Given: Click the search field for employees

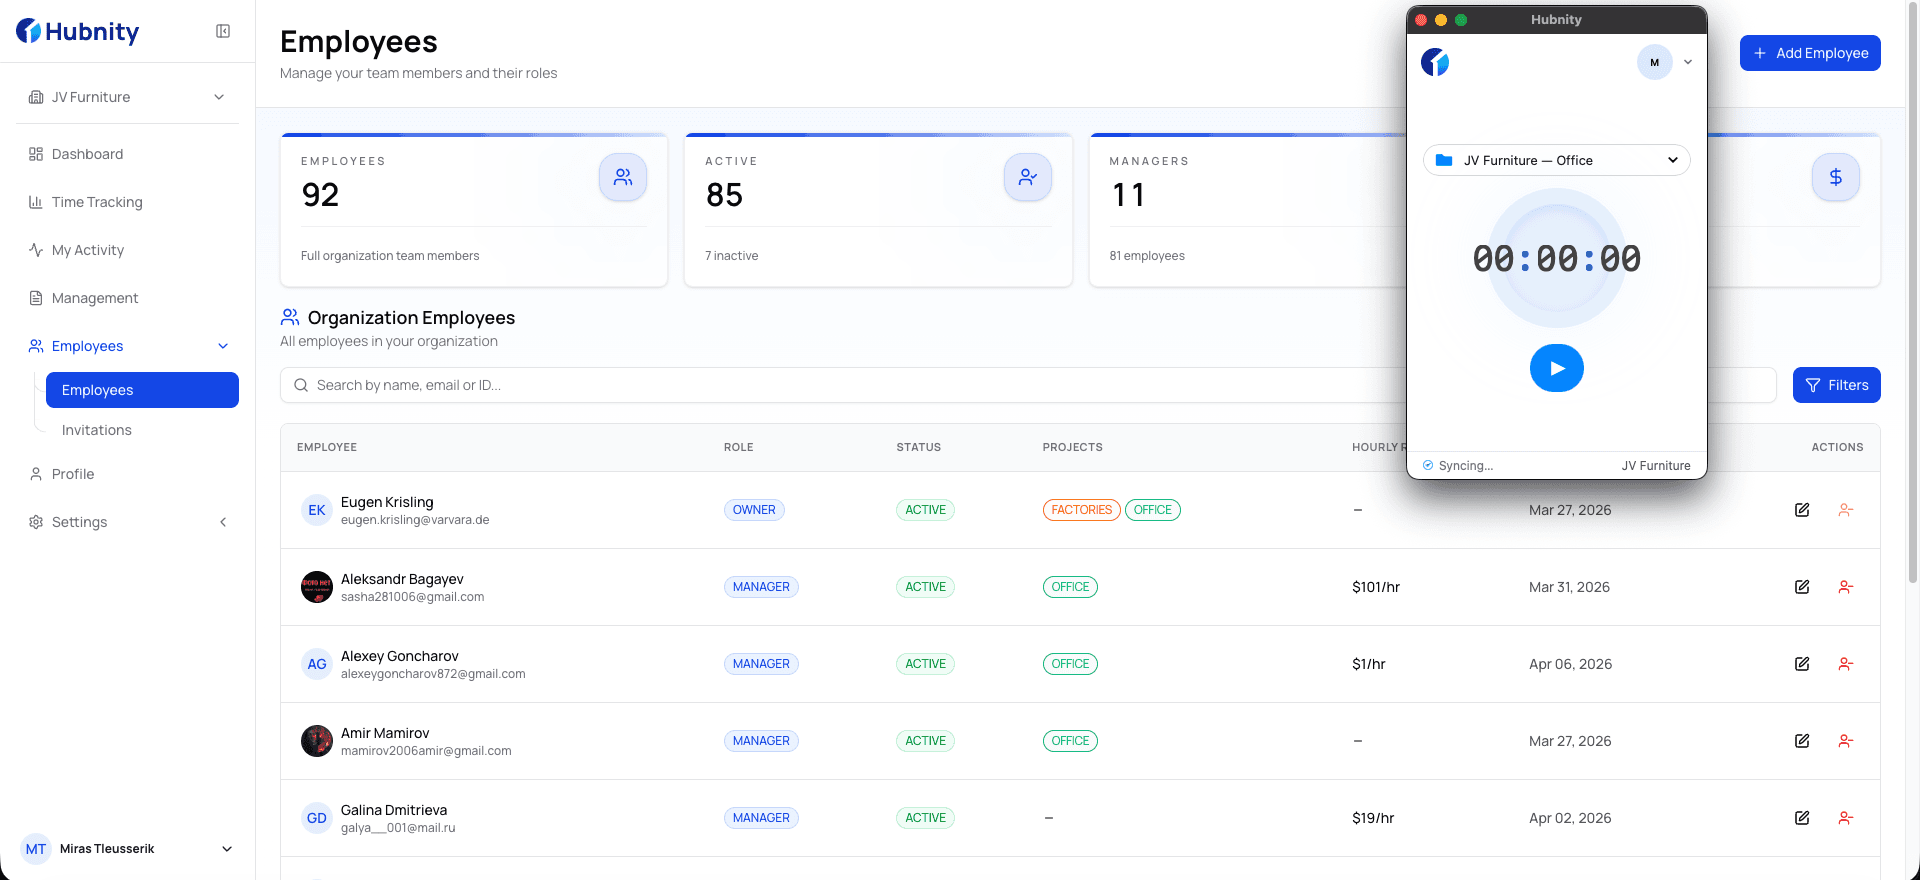Looking at the screenshot, I should (x=1028, y=385).
